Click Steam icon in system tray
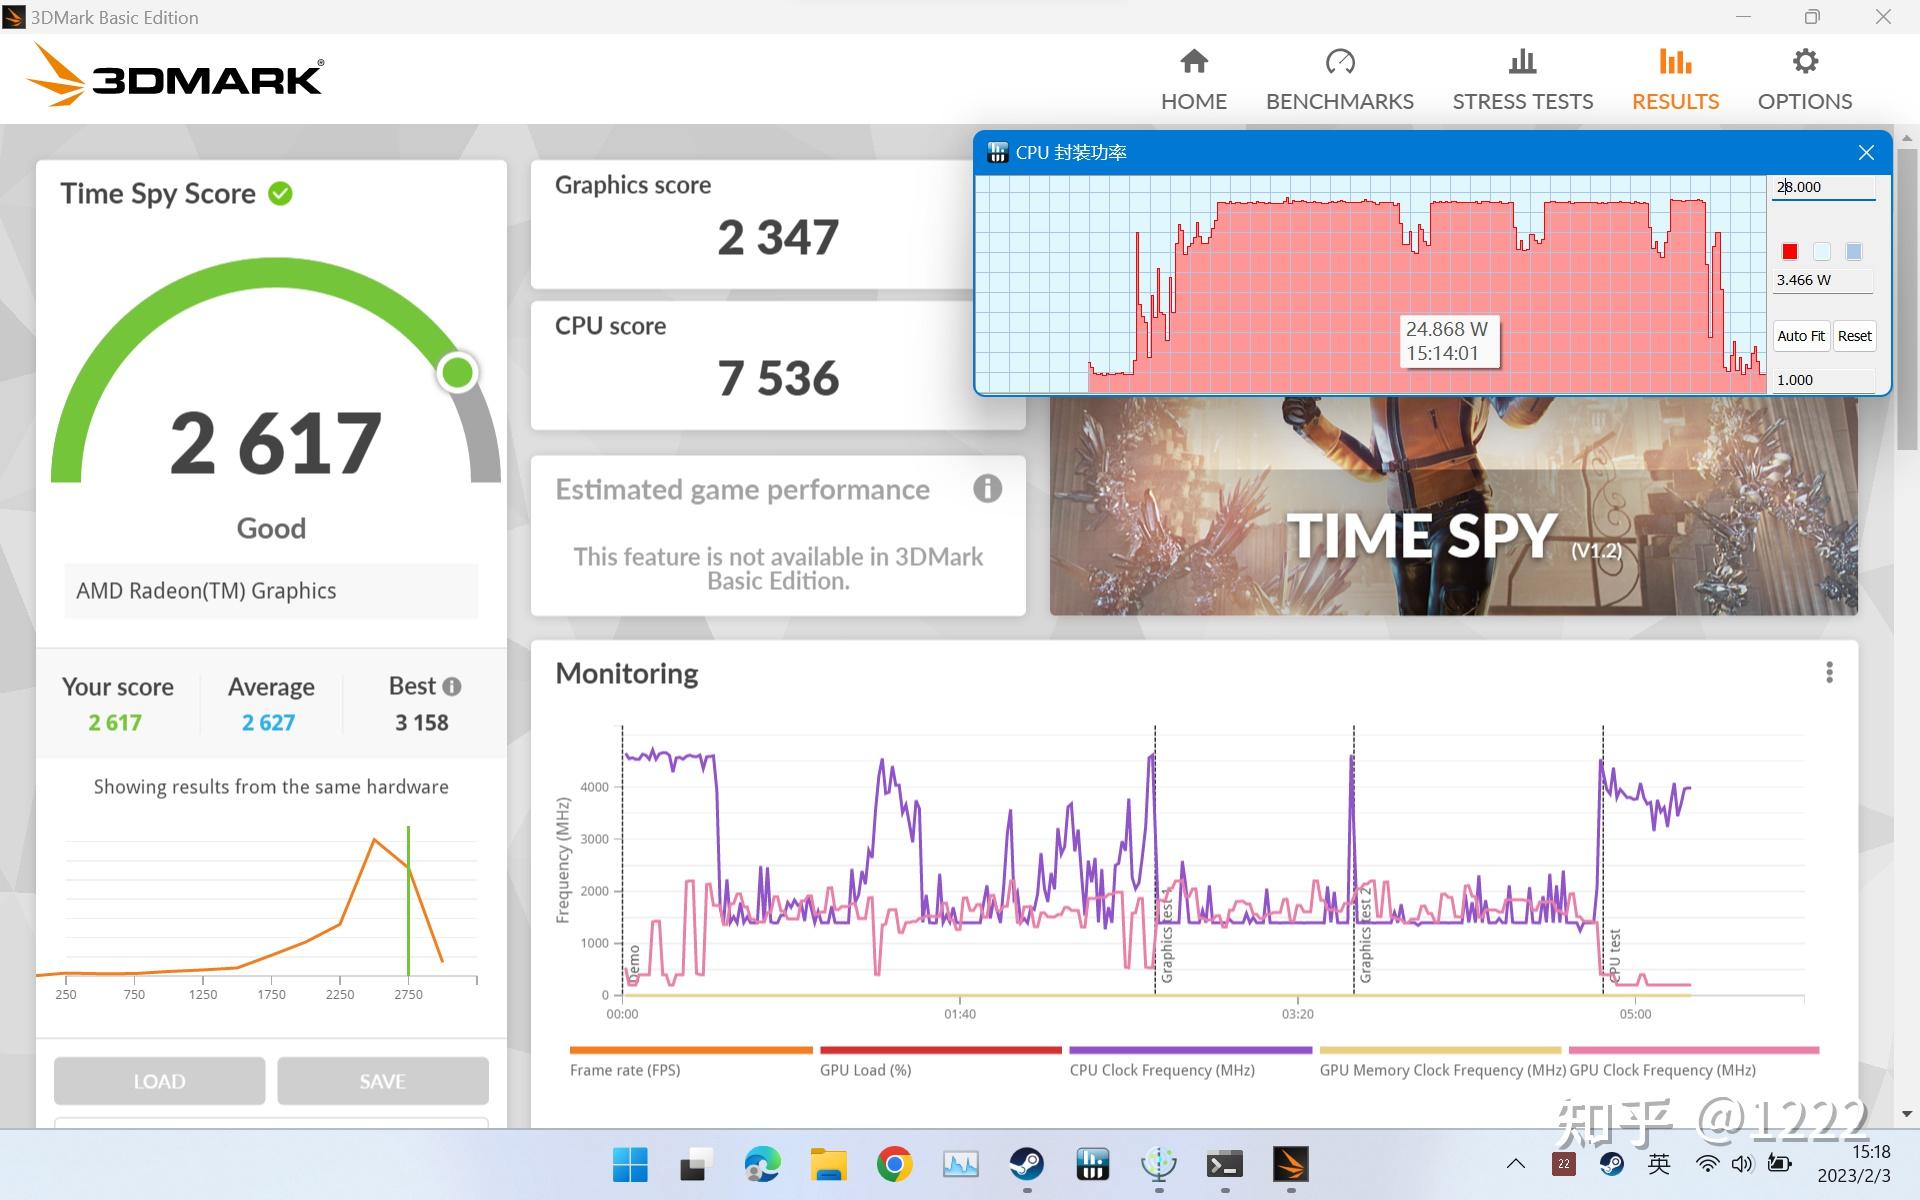 (1611, 1163)
